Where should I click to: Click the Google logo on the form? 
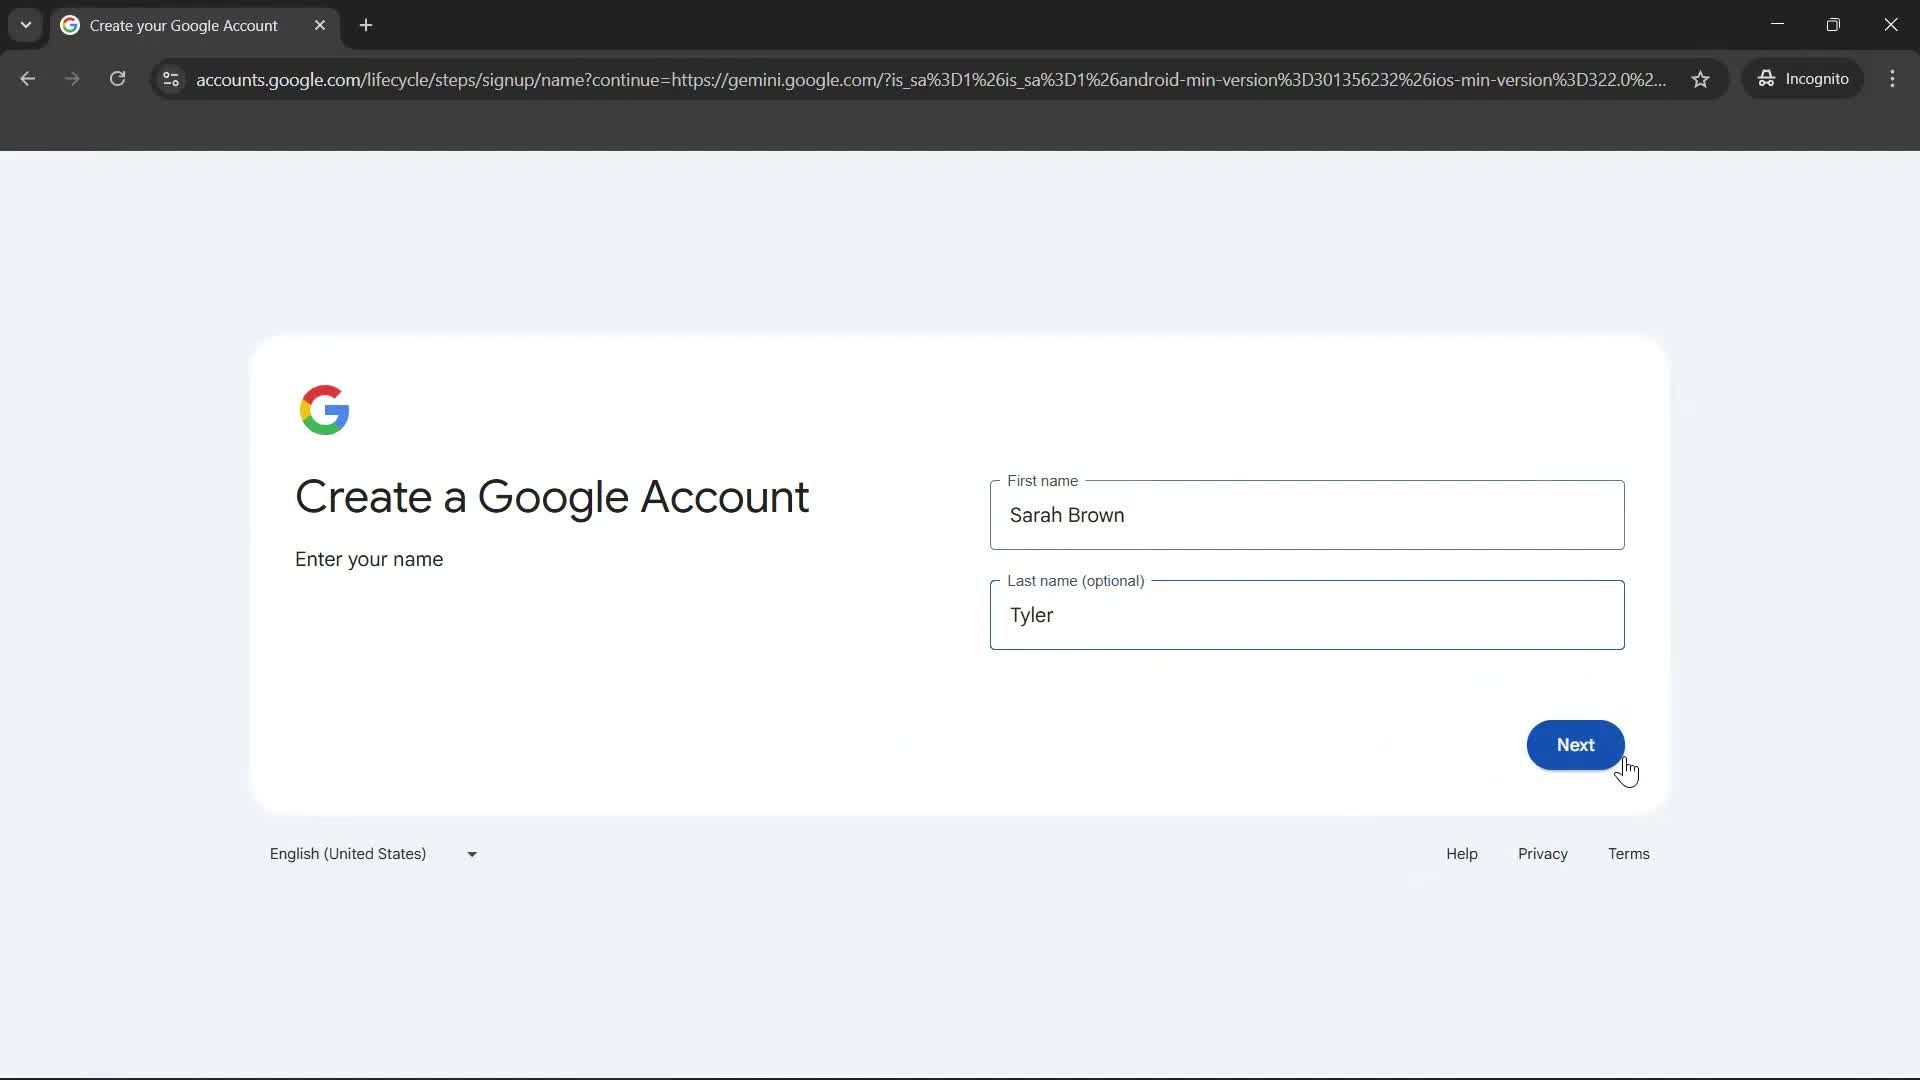(324, 409)
